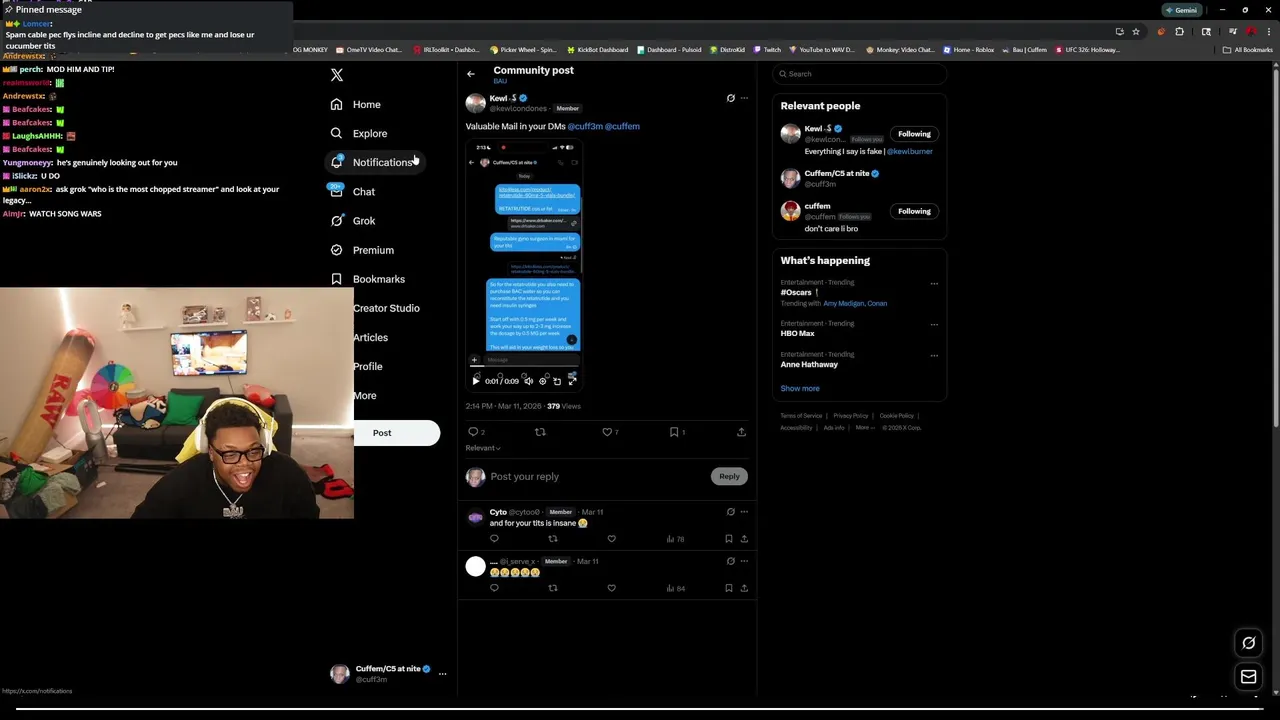Open options for the HBO Max trend
This screenshot has height=720, width=1280.
pyautogui.click(x=934, y=325)
